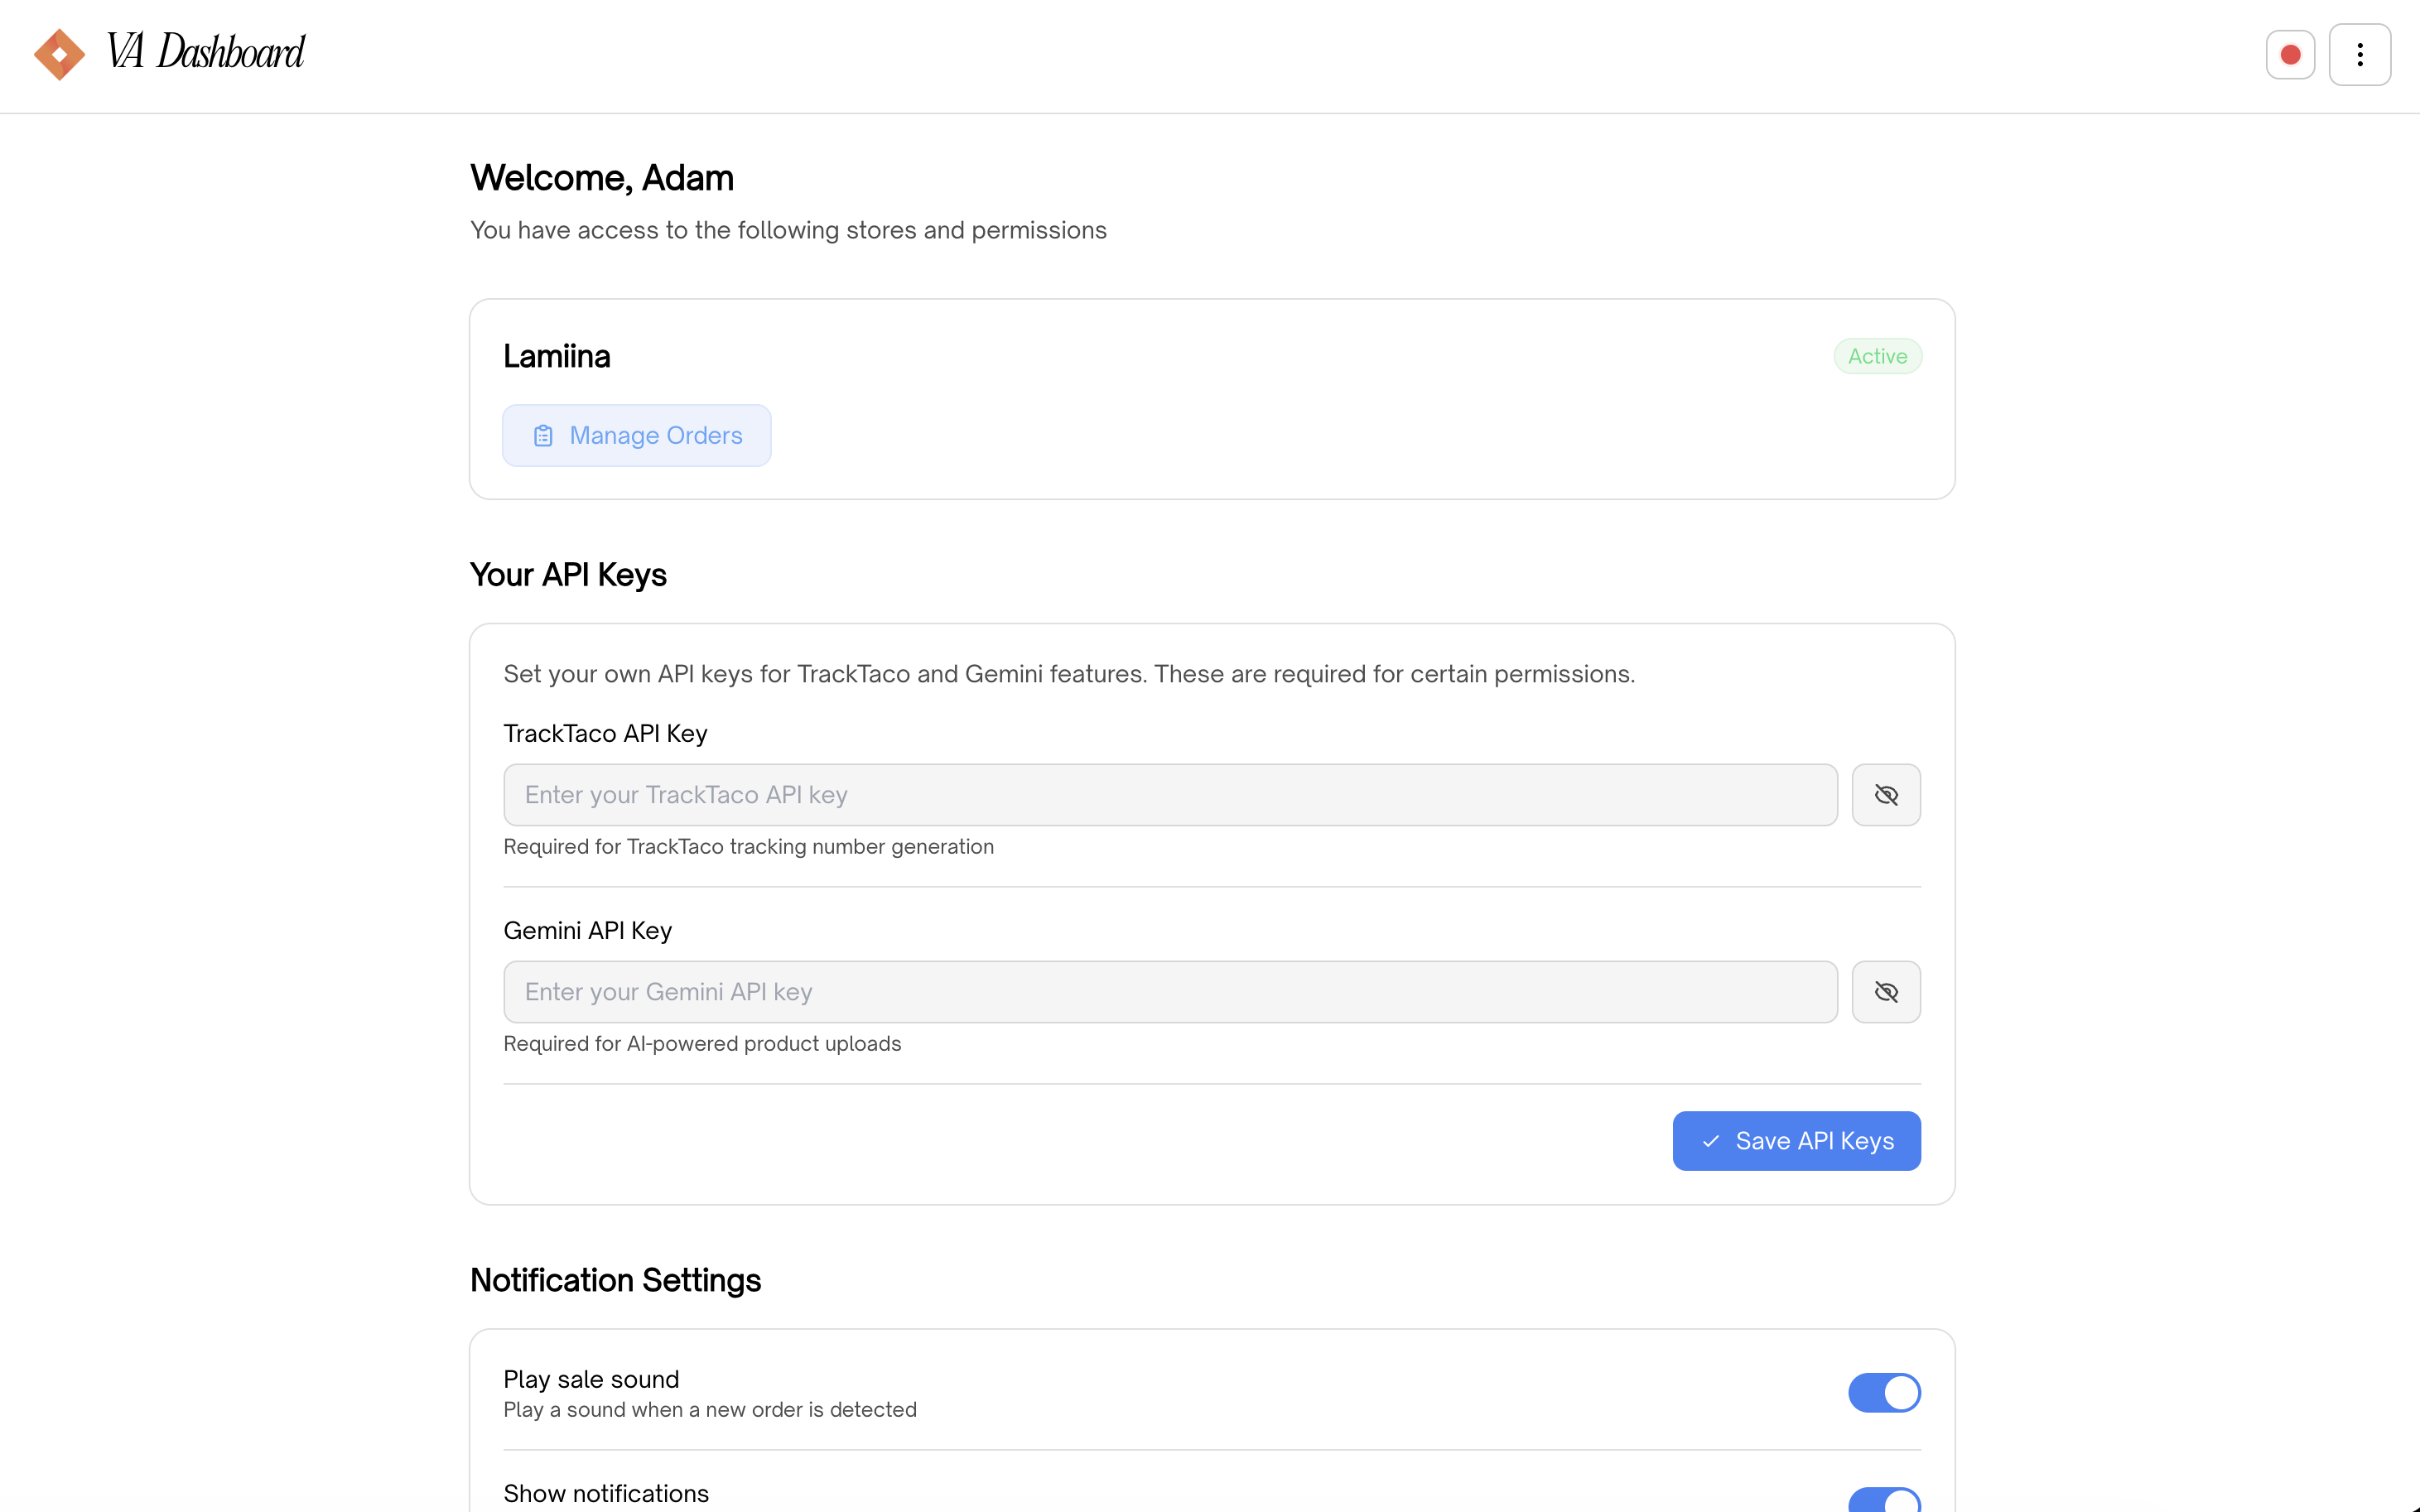Select the Lamiina store name heading
The image size is (2420, 1512).
(x=557, y=356)
